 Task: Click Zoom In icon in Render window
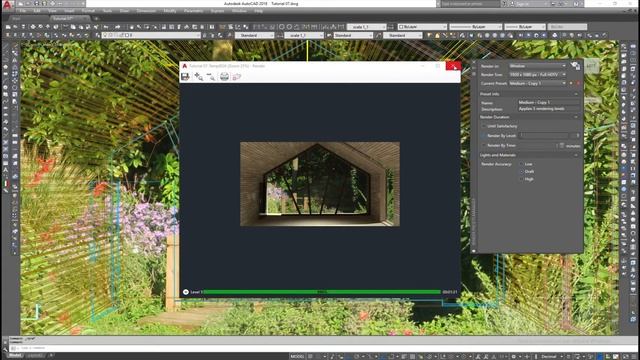pyautogui.click(x=198, y=77)
